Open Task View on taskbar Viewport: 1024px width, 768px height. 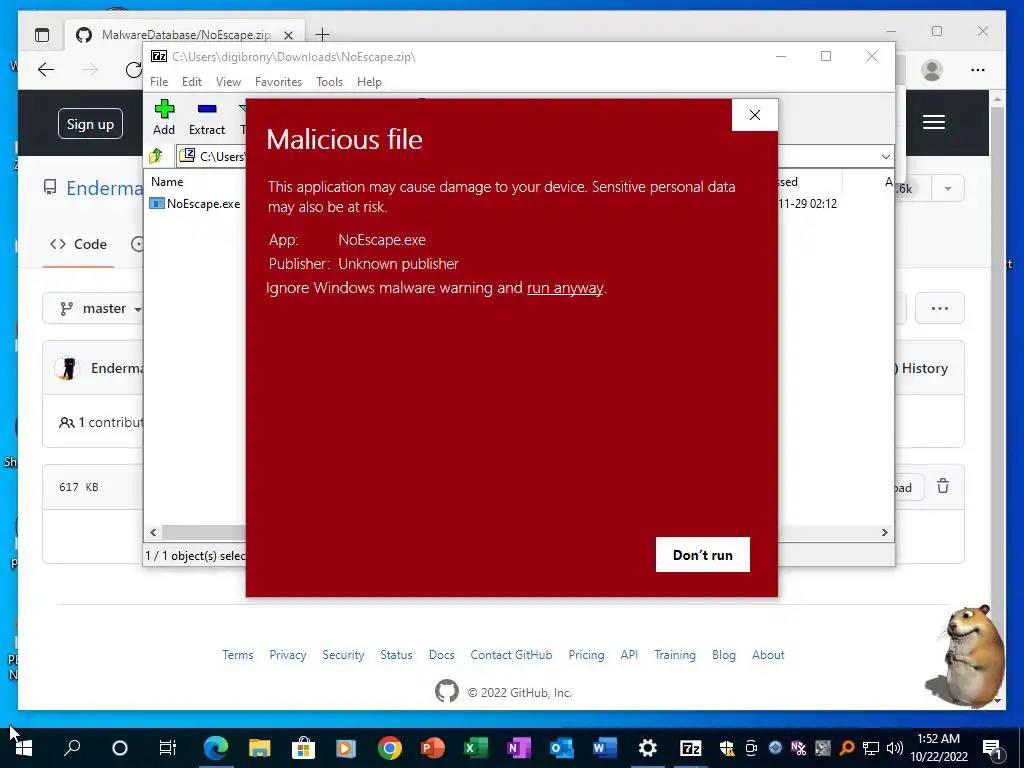click(x=168, y=748)
